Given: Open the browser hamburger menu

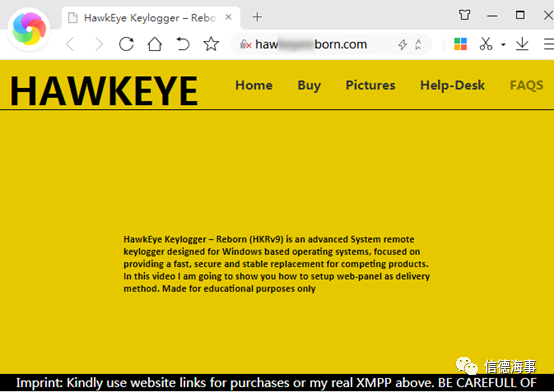Looking at the screenshot, I should 549,44.
